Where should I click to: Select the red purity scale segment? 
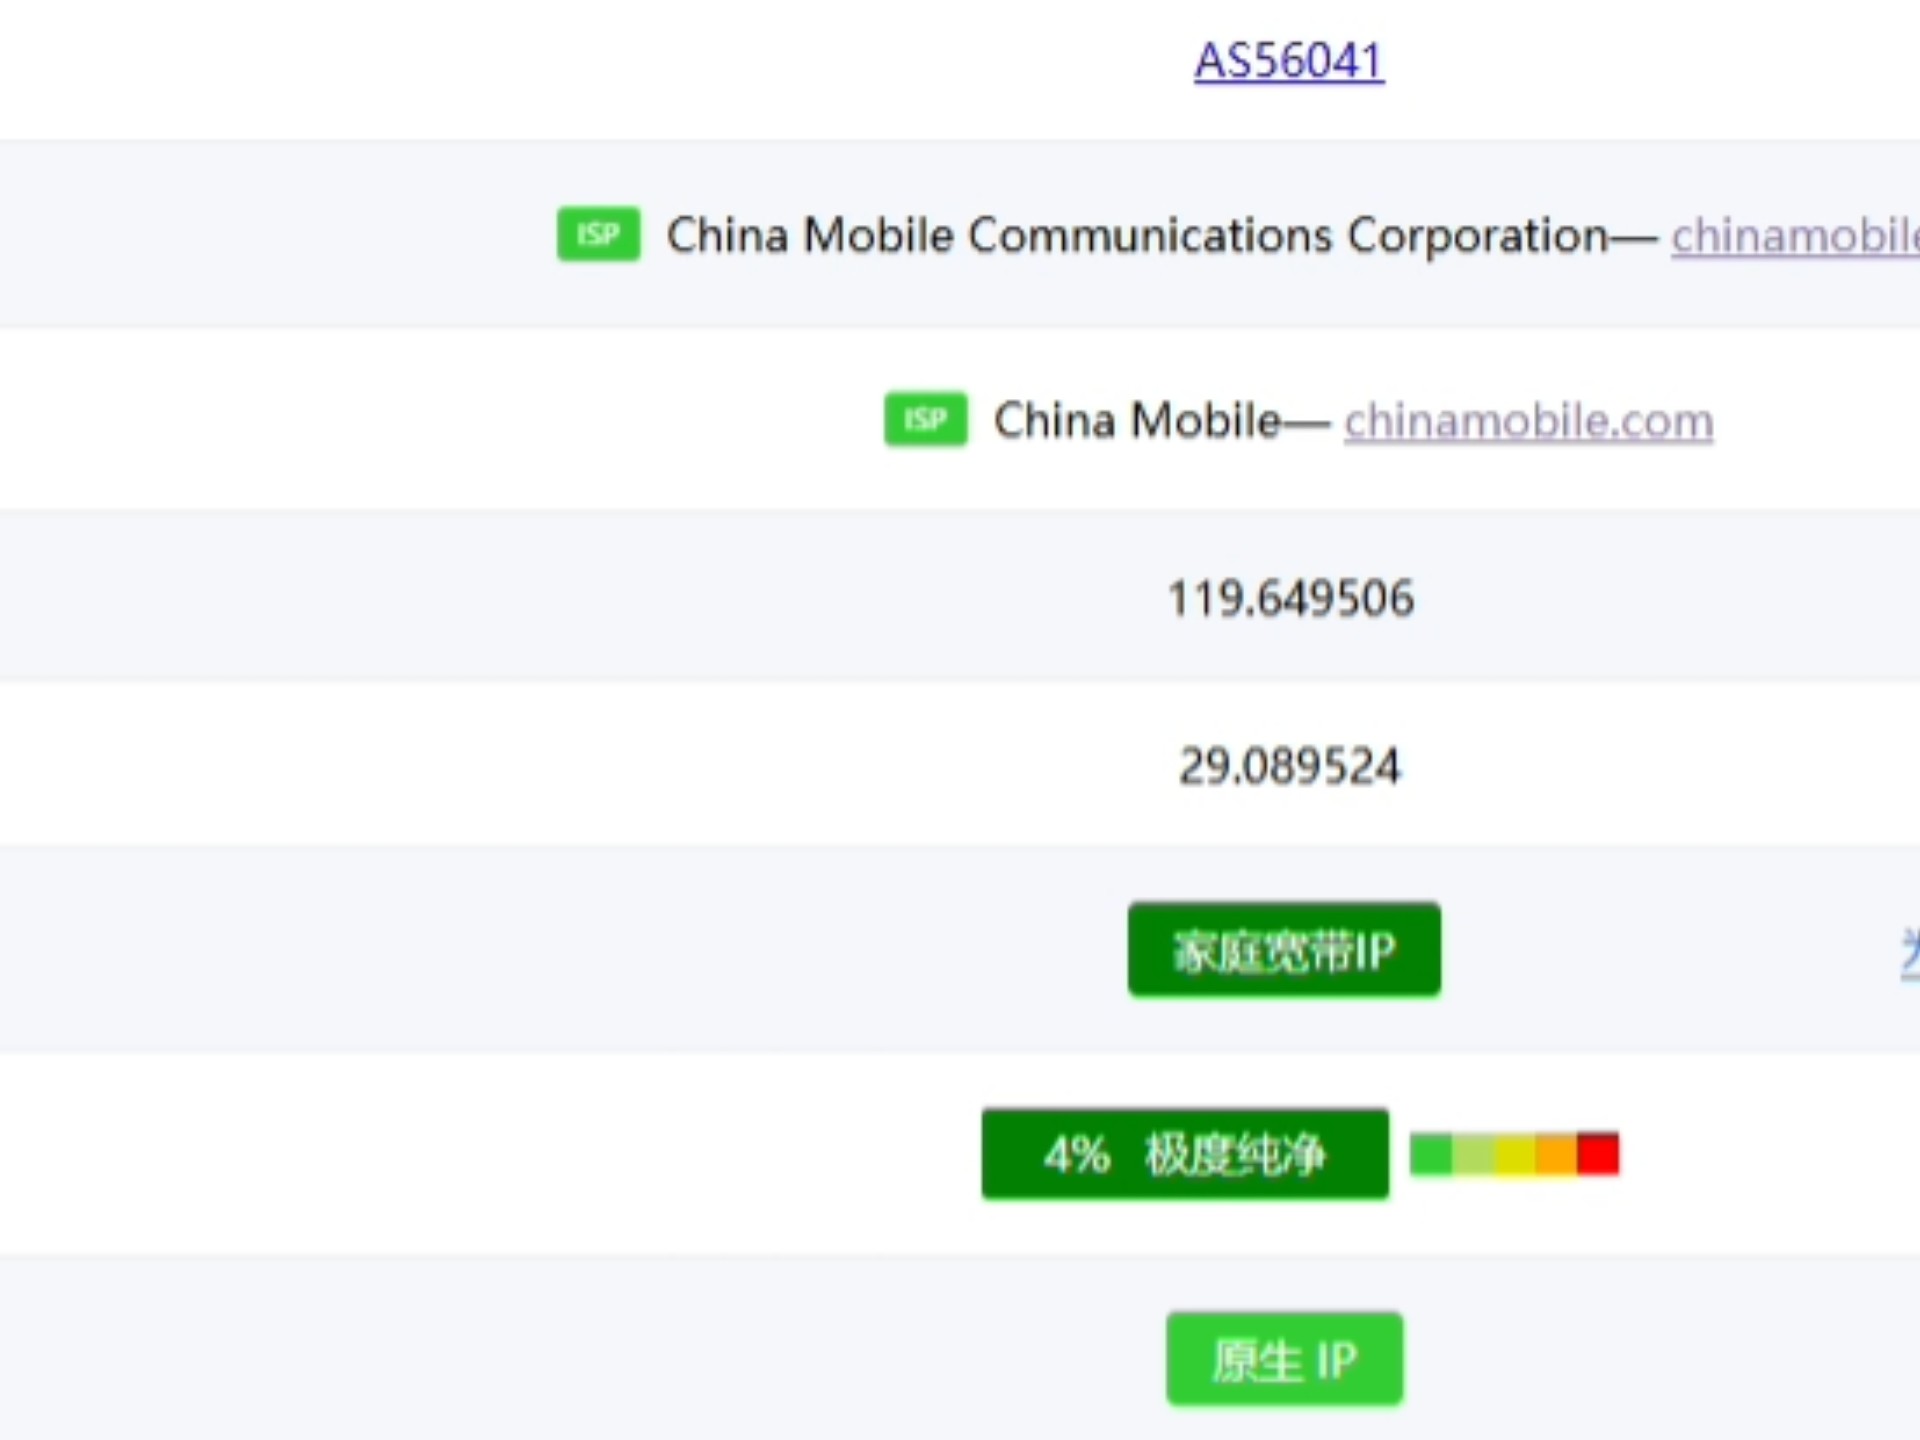1598,1152
